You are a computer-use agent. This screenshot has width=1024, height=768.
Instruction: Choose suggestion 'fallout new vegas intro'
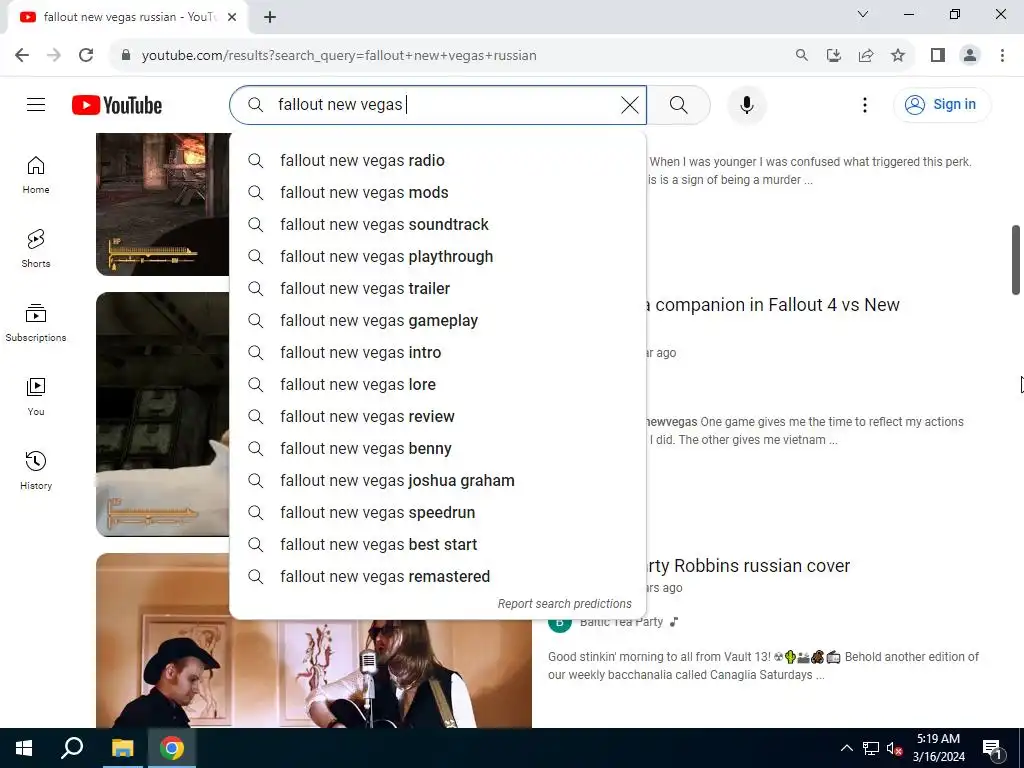[438, 352]
